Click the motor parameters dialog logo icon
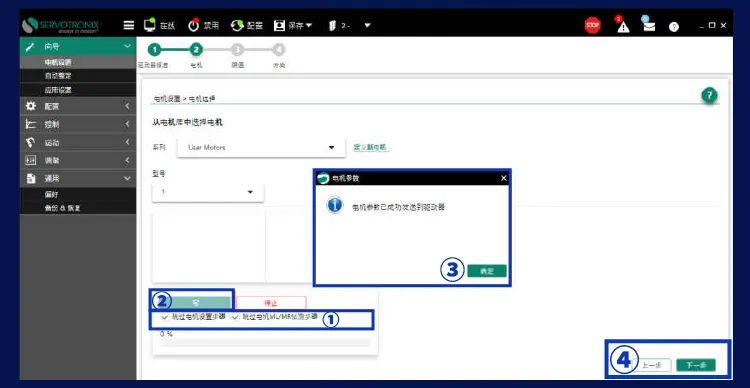 tap(323, 178)
